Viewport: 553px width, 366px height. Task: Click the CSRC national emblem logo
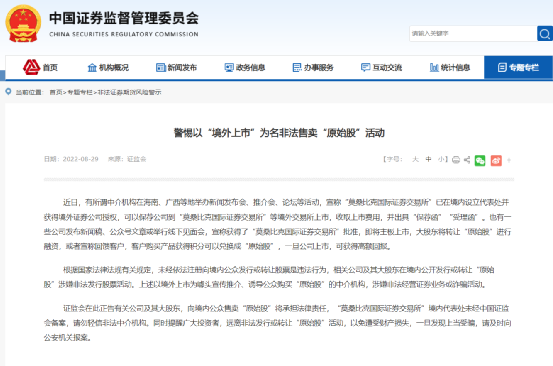click(23, 24)
